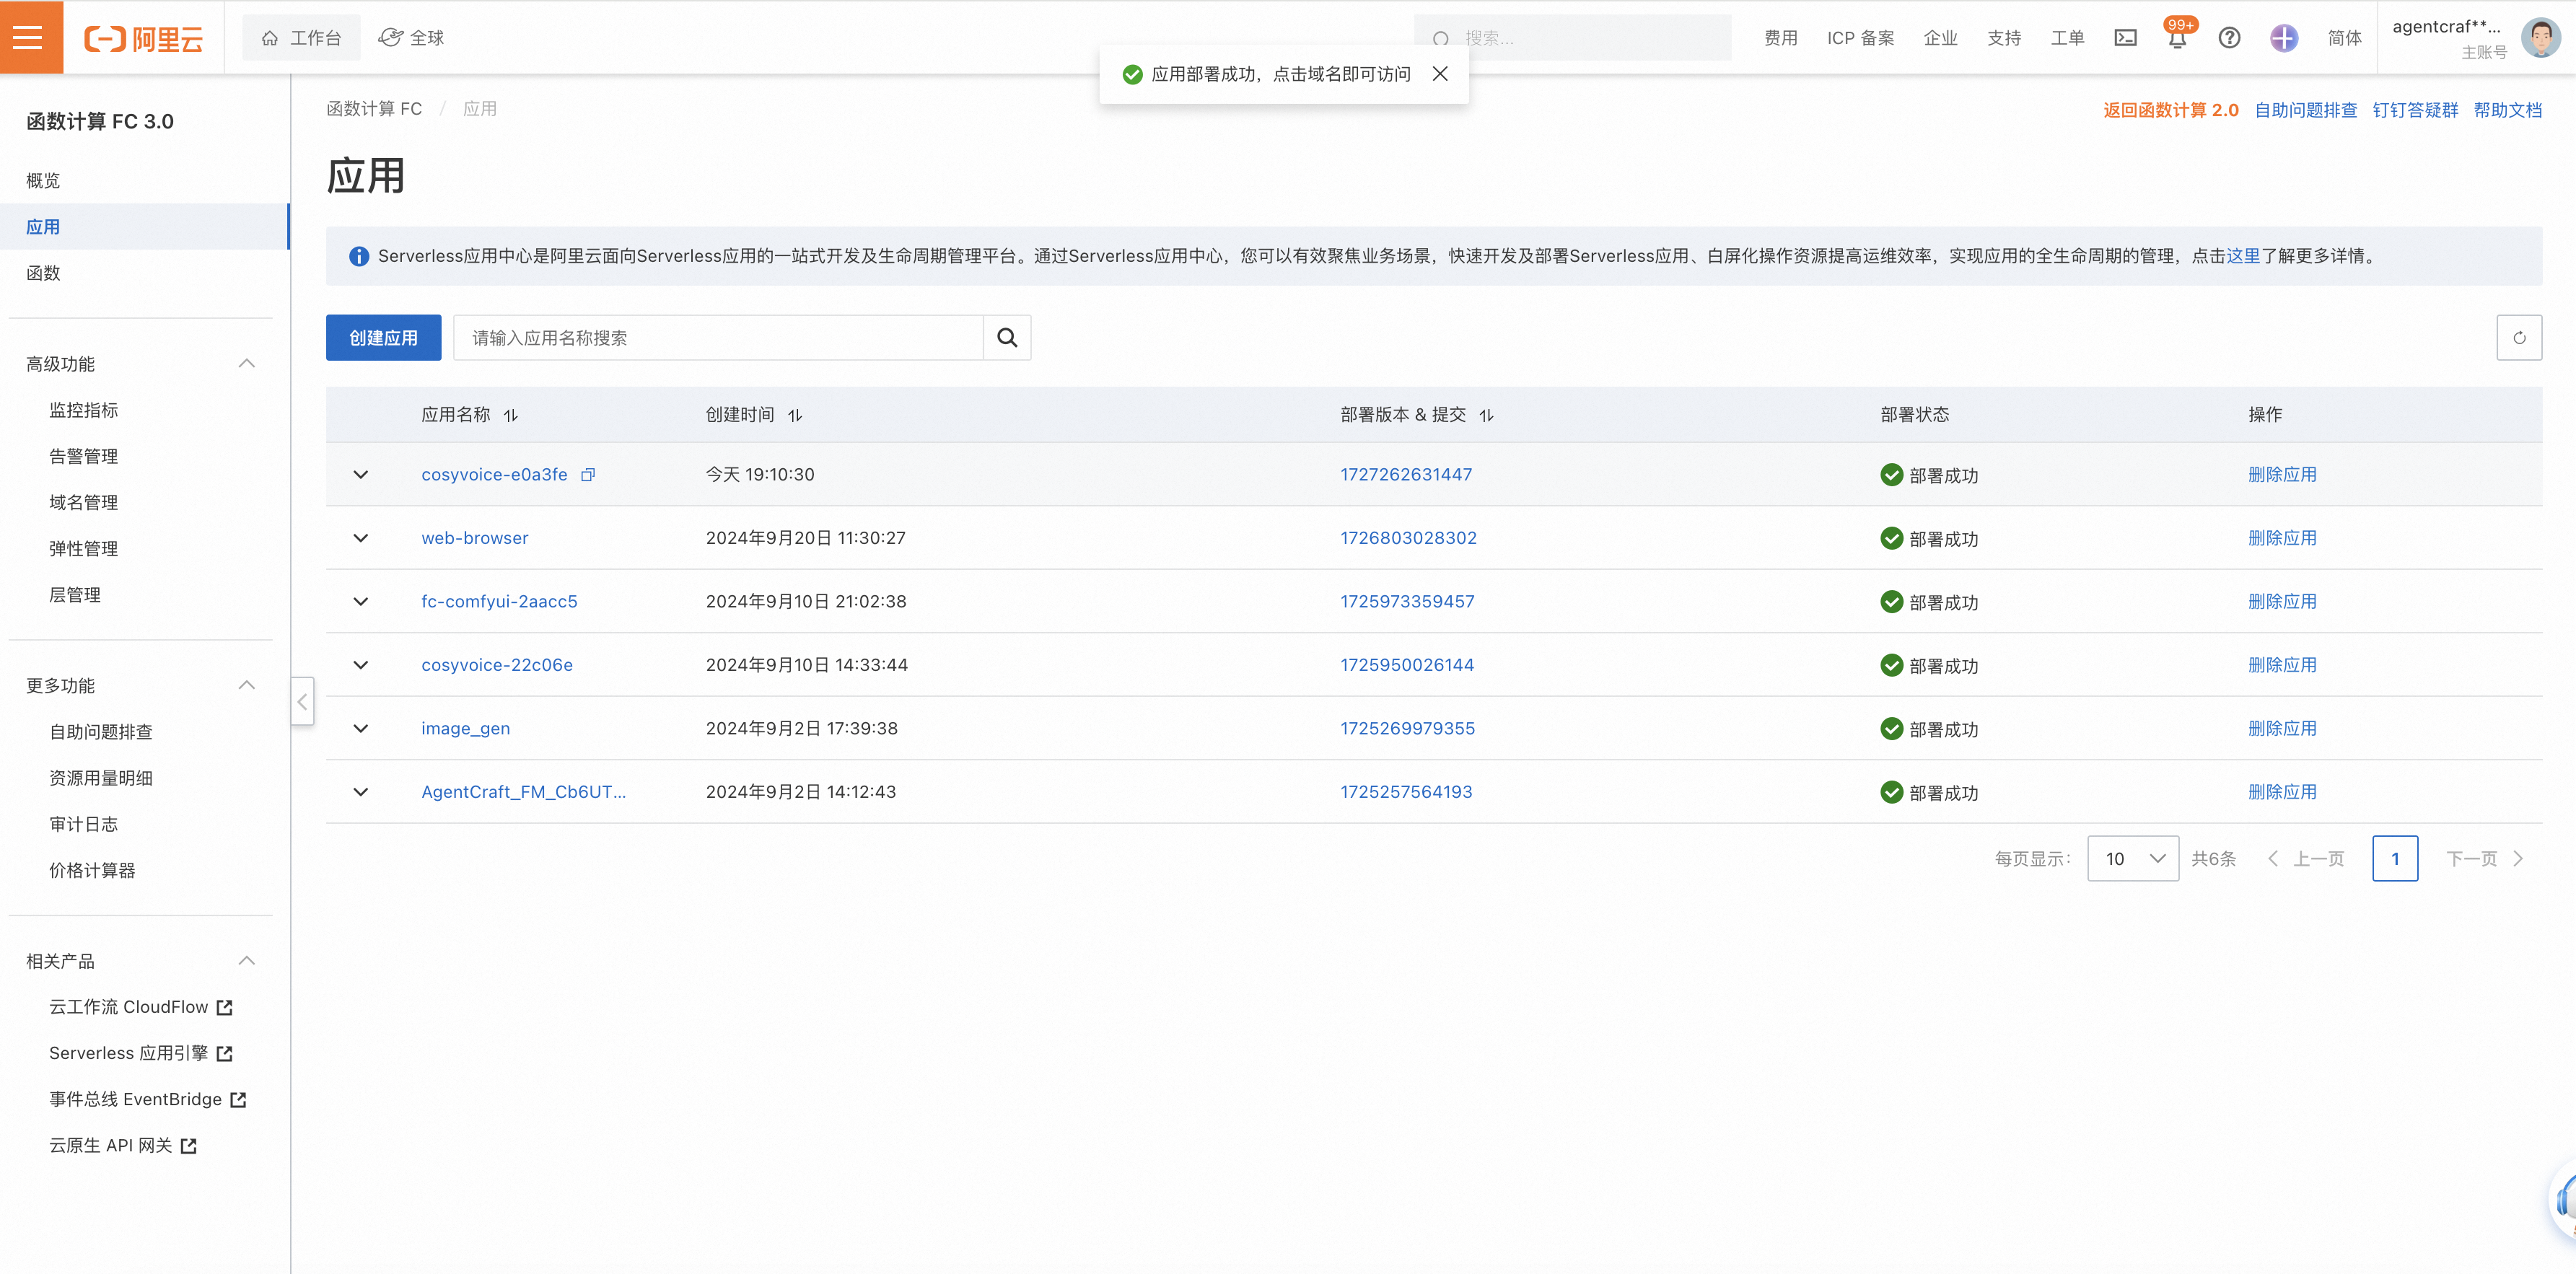The height and width of the screenshot is (1274, 2576).
Task: Click the copy icon beside cosyvoice-e0a3fe
Action: pyautogui.click(x=587, y=474)
